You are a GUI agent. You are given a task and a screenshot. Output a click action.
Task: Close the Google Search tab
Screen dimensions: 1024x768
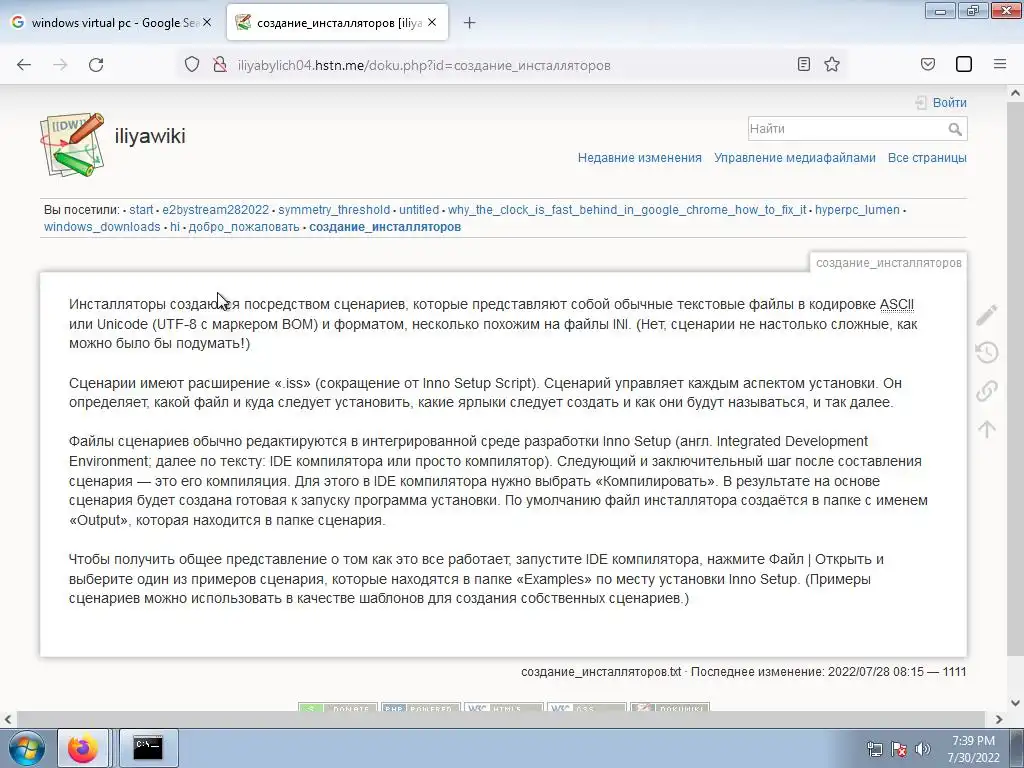tap(207, 22)
